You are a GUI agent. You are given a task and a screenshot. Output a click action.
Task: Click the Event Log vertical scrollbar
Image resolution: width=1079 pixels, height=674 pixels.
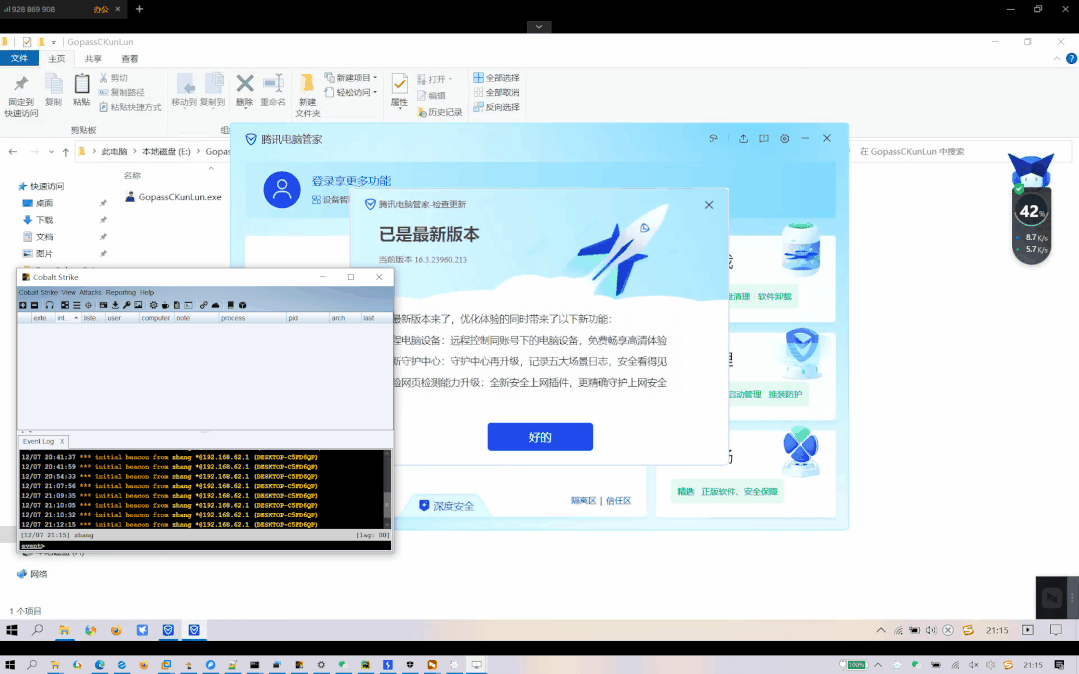point(387,489)
